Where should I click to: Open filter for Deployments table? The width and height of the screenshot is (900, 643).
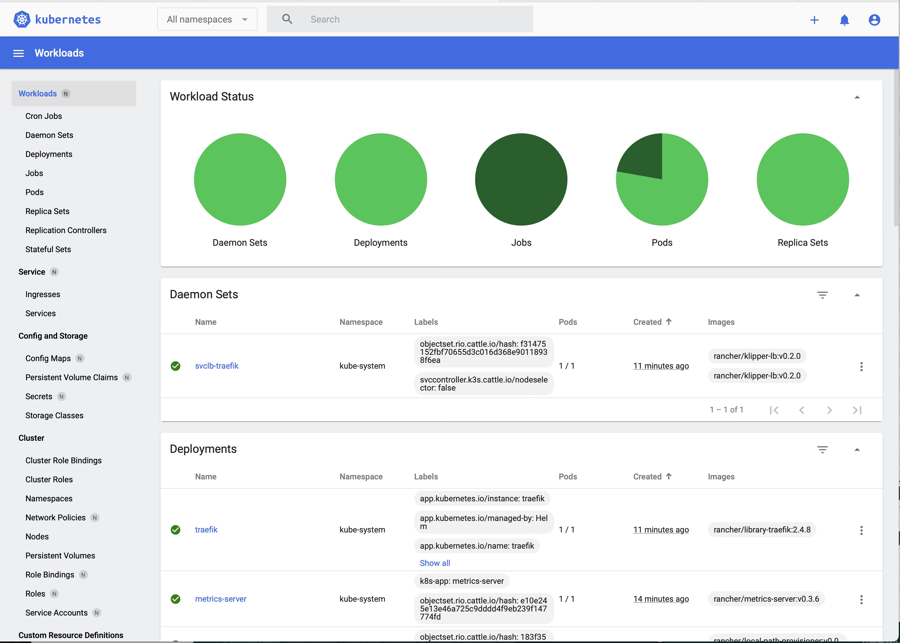[x=823, y=450]
